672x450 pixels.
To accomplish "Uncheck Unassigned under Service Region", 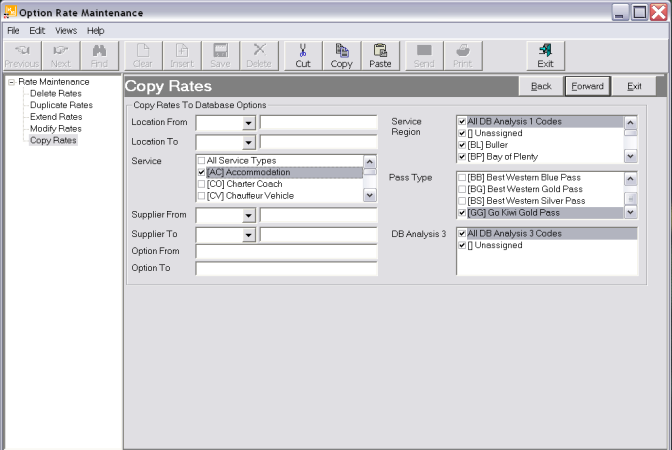I will (462, 133).
